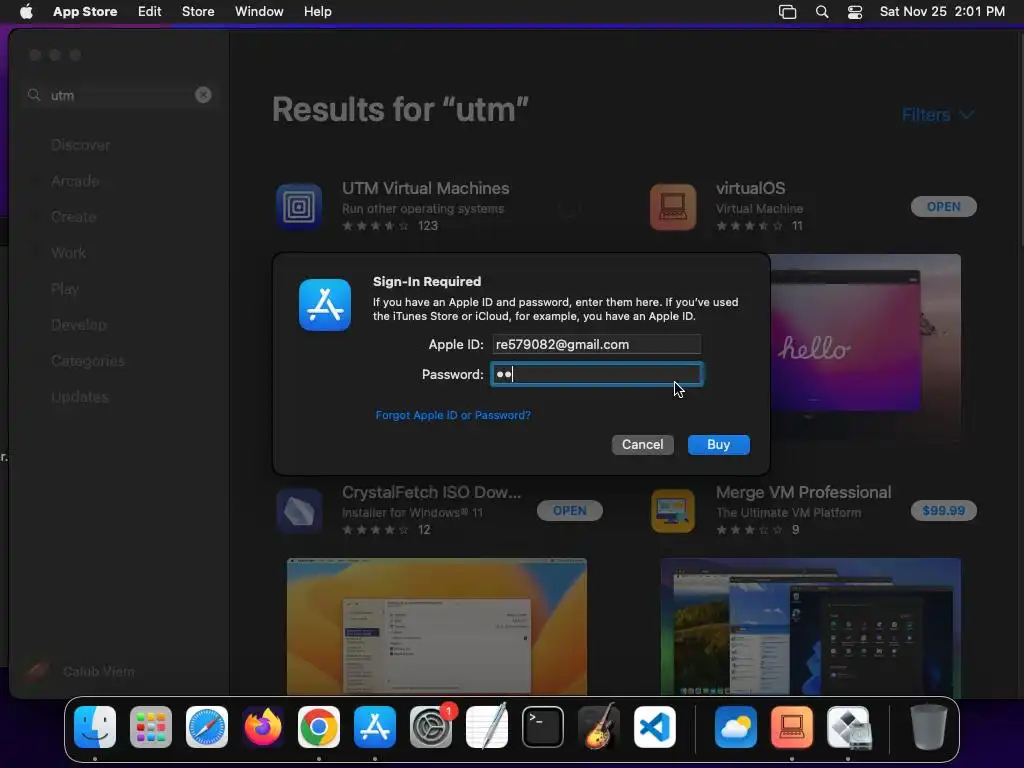
Task: Open System Preferences in the Dock
Action: [431, 727]
